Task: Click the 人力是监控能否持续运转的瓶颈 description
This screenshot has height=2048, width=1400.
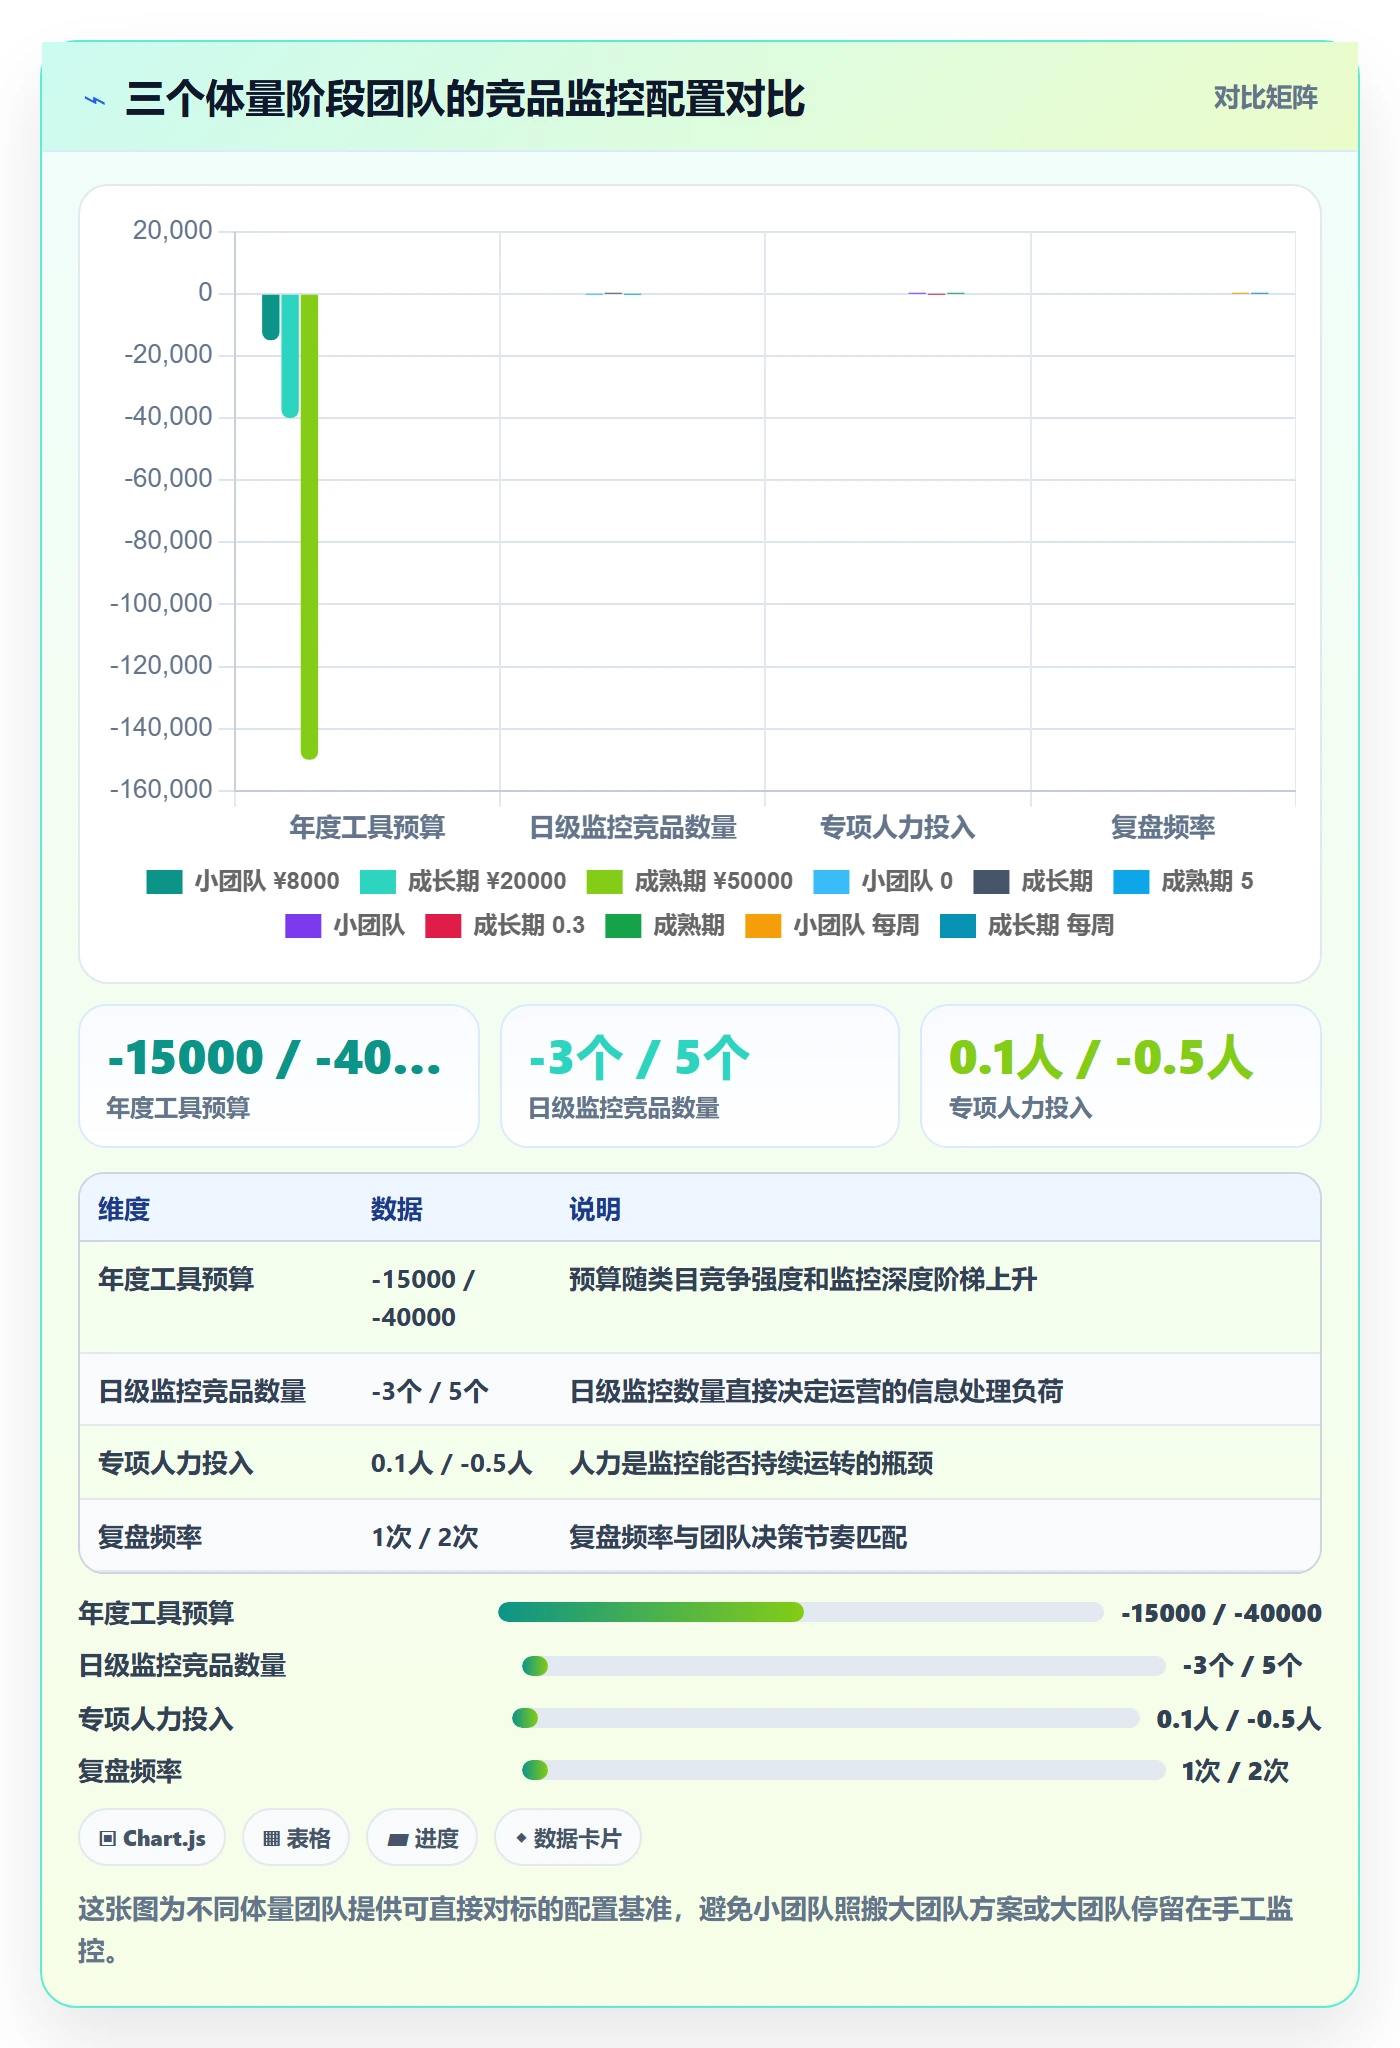Action: tap(751, 1463)
